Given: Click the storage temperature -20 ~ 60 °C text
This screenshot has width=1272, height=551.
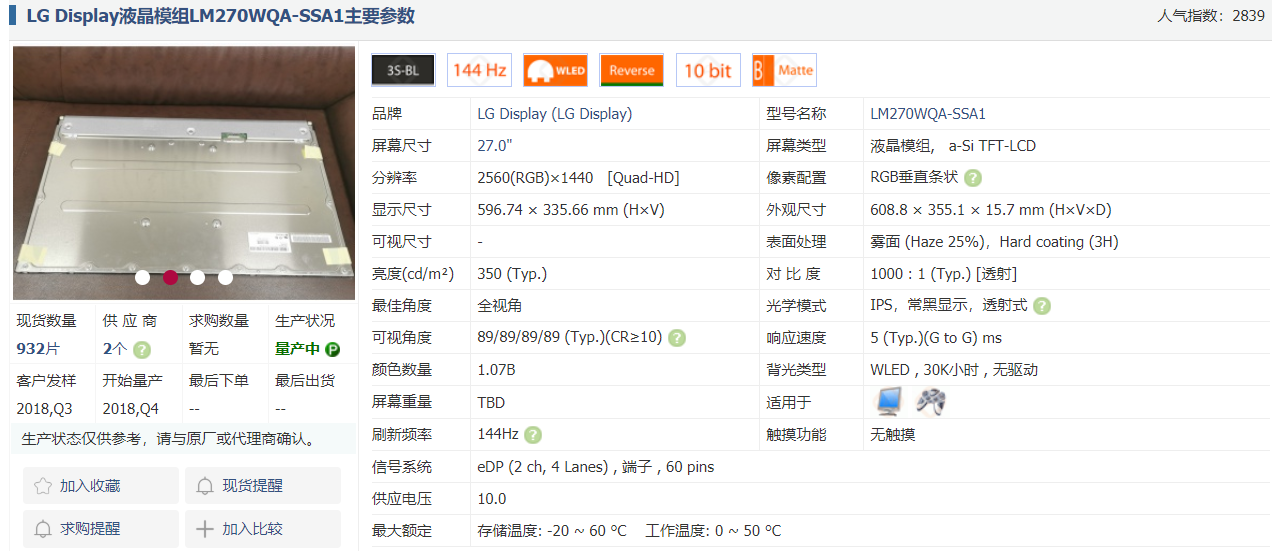Looking at the screenshot, I should [552, 531].
